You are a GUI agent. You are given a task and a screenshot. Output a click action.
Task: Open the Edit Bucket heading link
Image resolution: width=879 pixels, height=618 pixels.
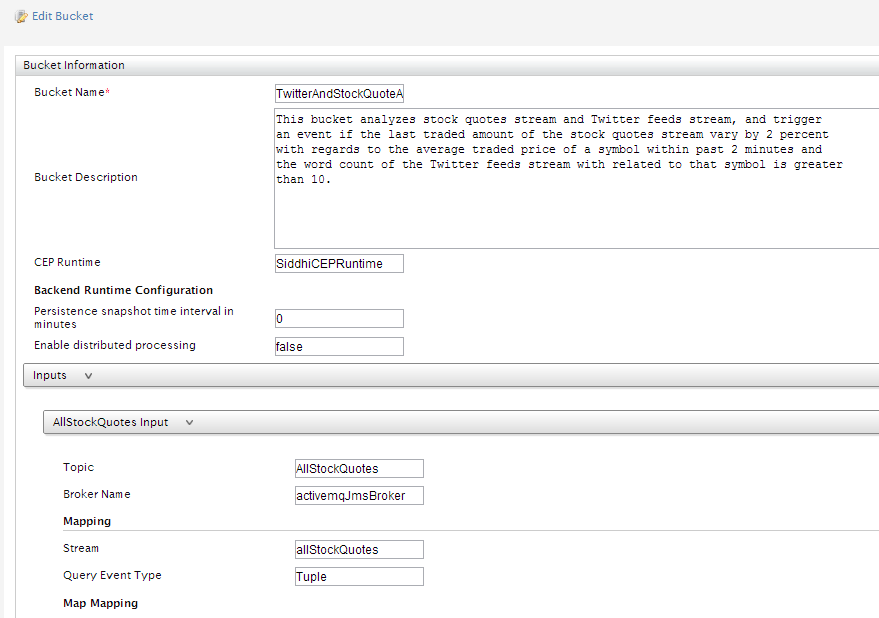[62, 16]
